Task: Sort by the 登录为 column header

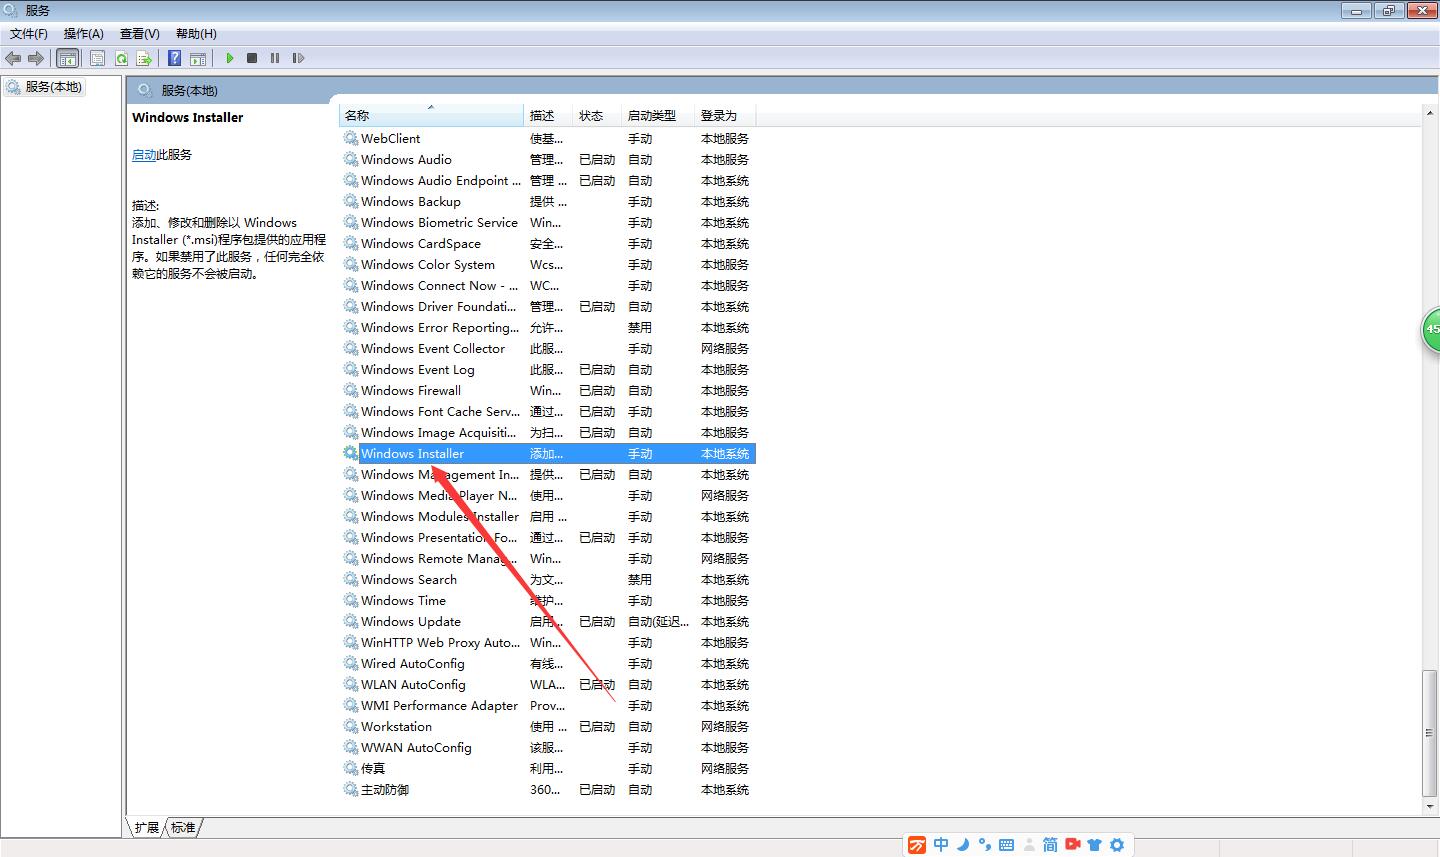Action: coord(725,116)
